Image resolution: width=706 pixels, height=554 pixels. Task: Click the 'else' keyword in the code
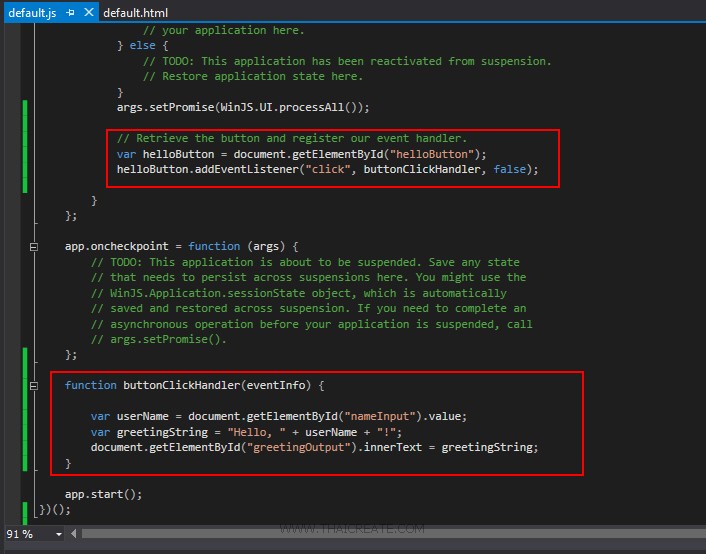(141, 45)
